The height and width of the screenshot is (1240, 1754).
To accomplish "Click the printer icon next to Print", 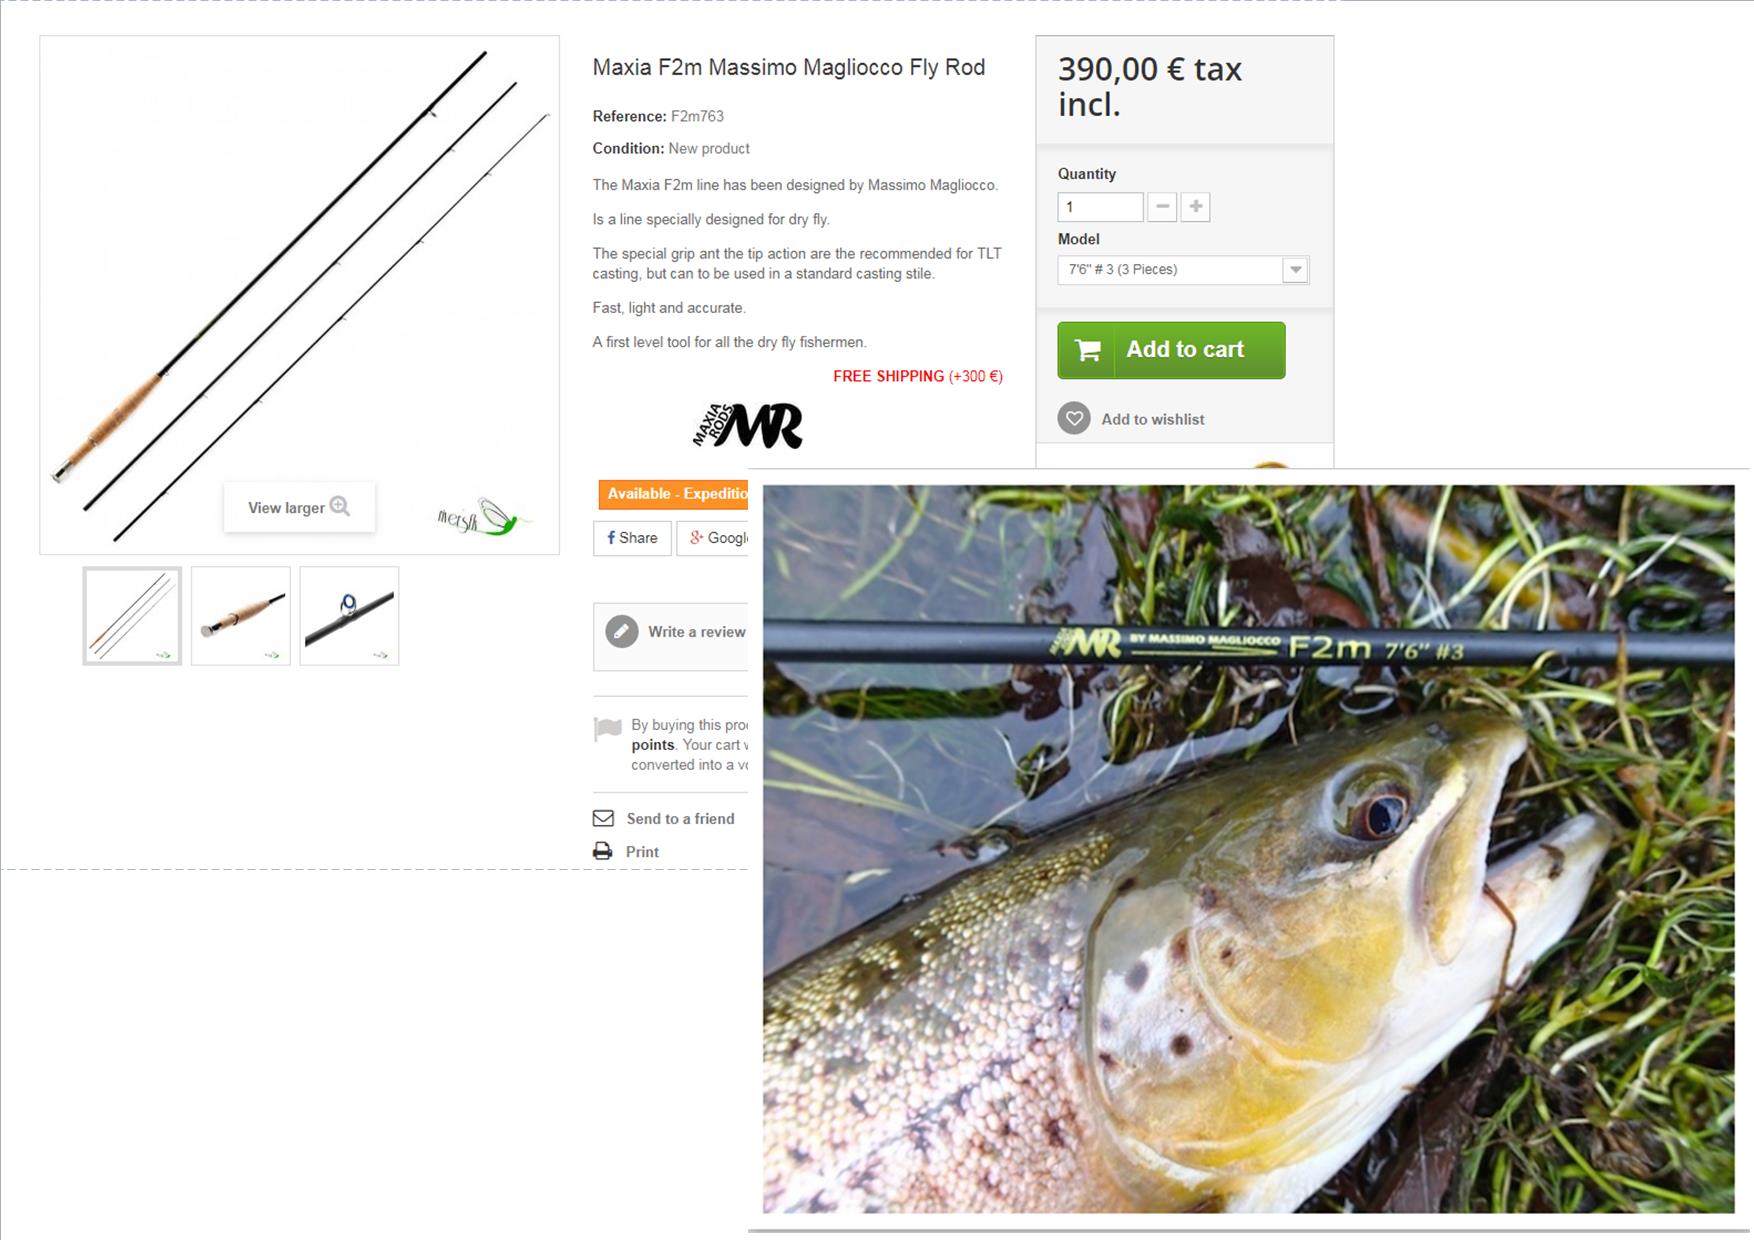I will point(602,851).
